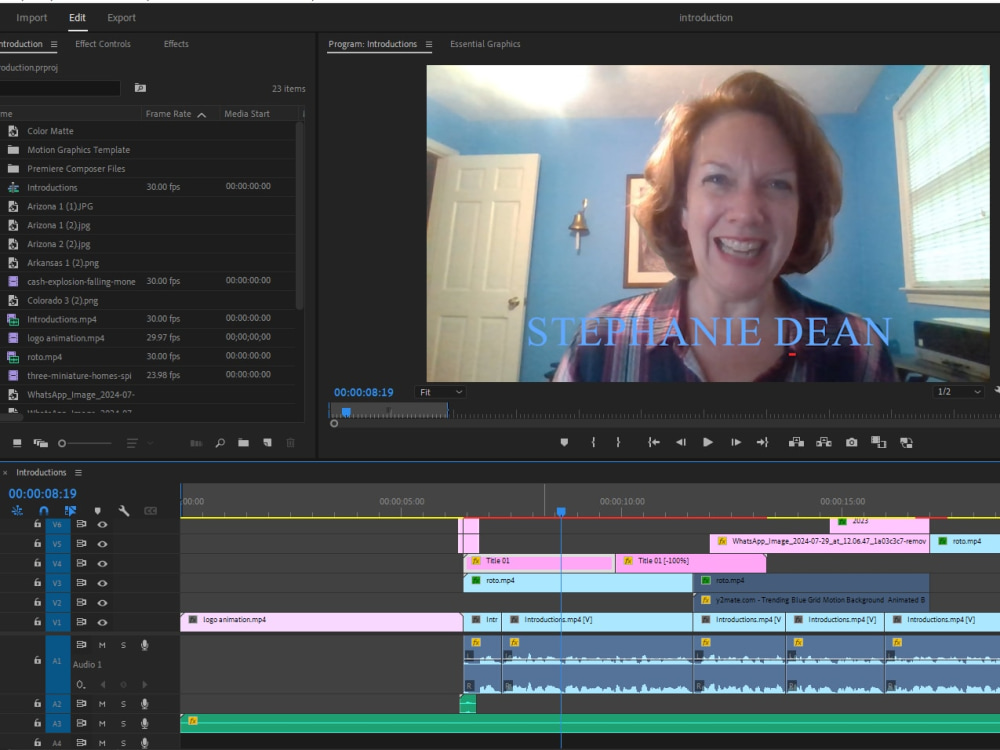Switch to the Import tab
The image size is (1000, 750).
[31, 17]
